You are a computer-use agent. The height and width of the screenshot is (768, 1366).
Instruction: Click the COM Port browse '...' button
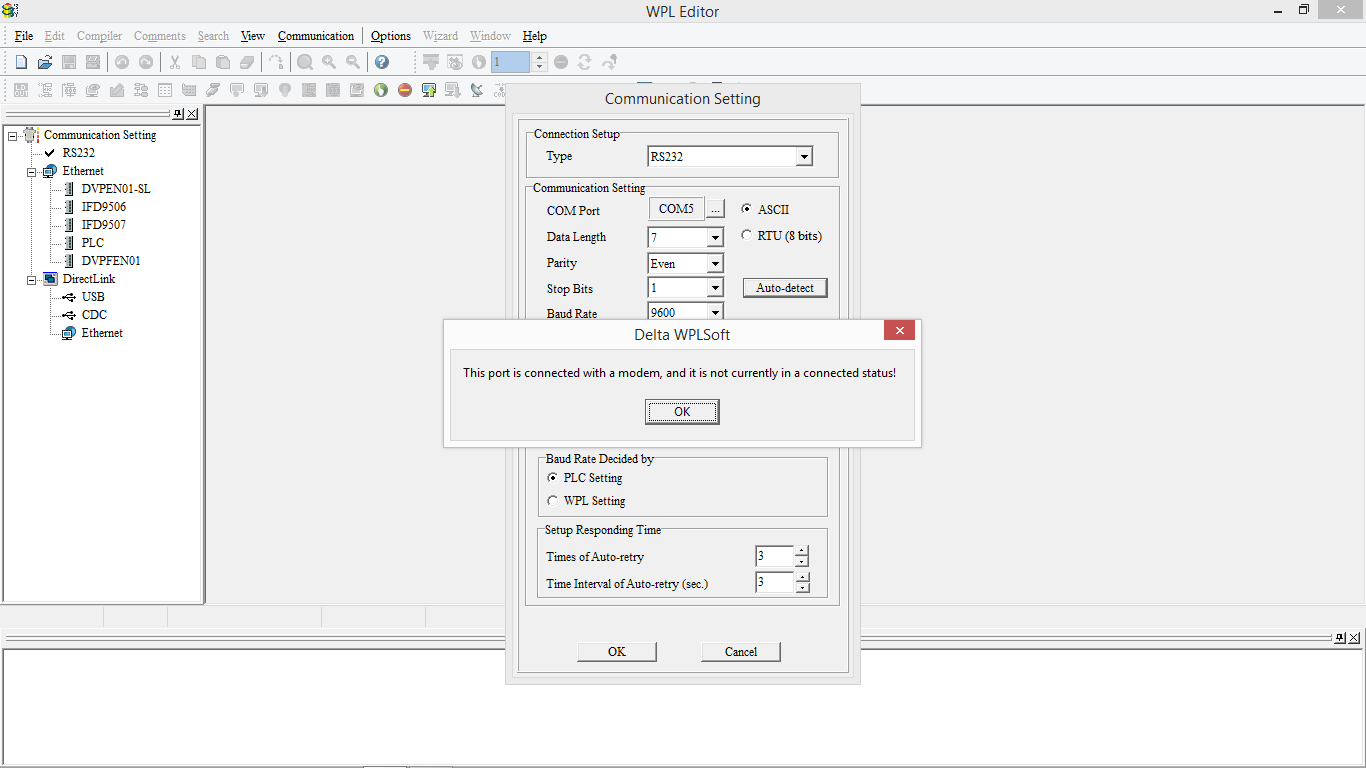(x=716, y=210)
